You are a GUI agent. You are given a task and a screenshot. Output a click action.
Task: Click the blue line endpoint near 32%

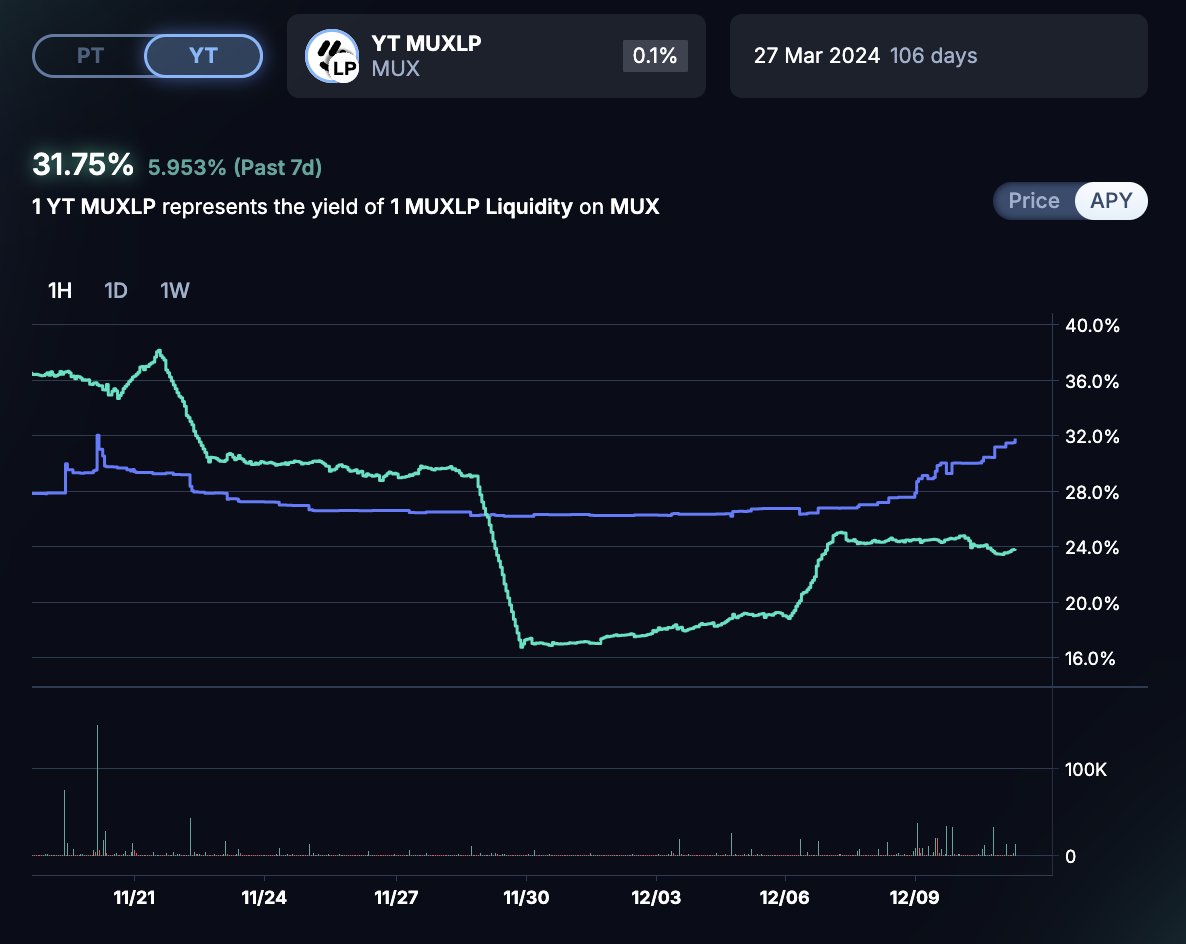pos(1014,440)
